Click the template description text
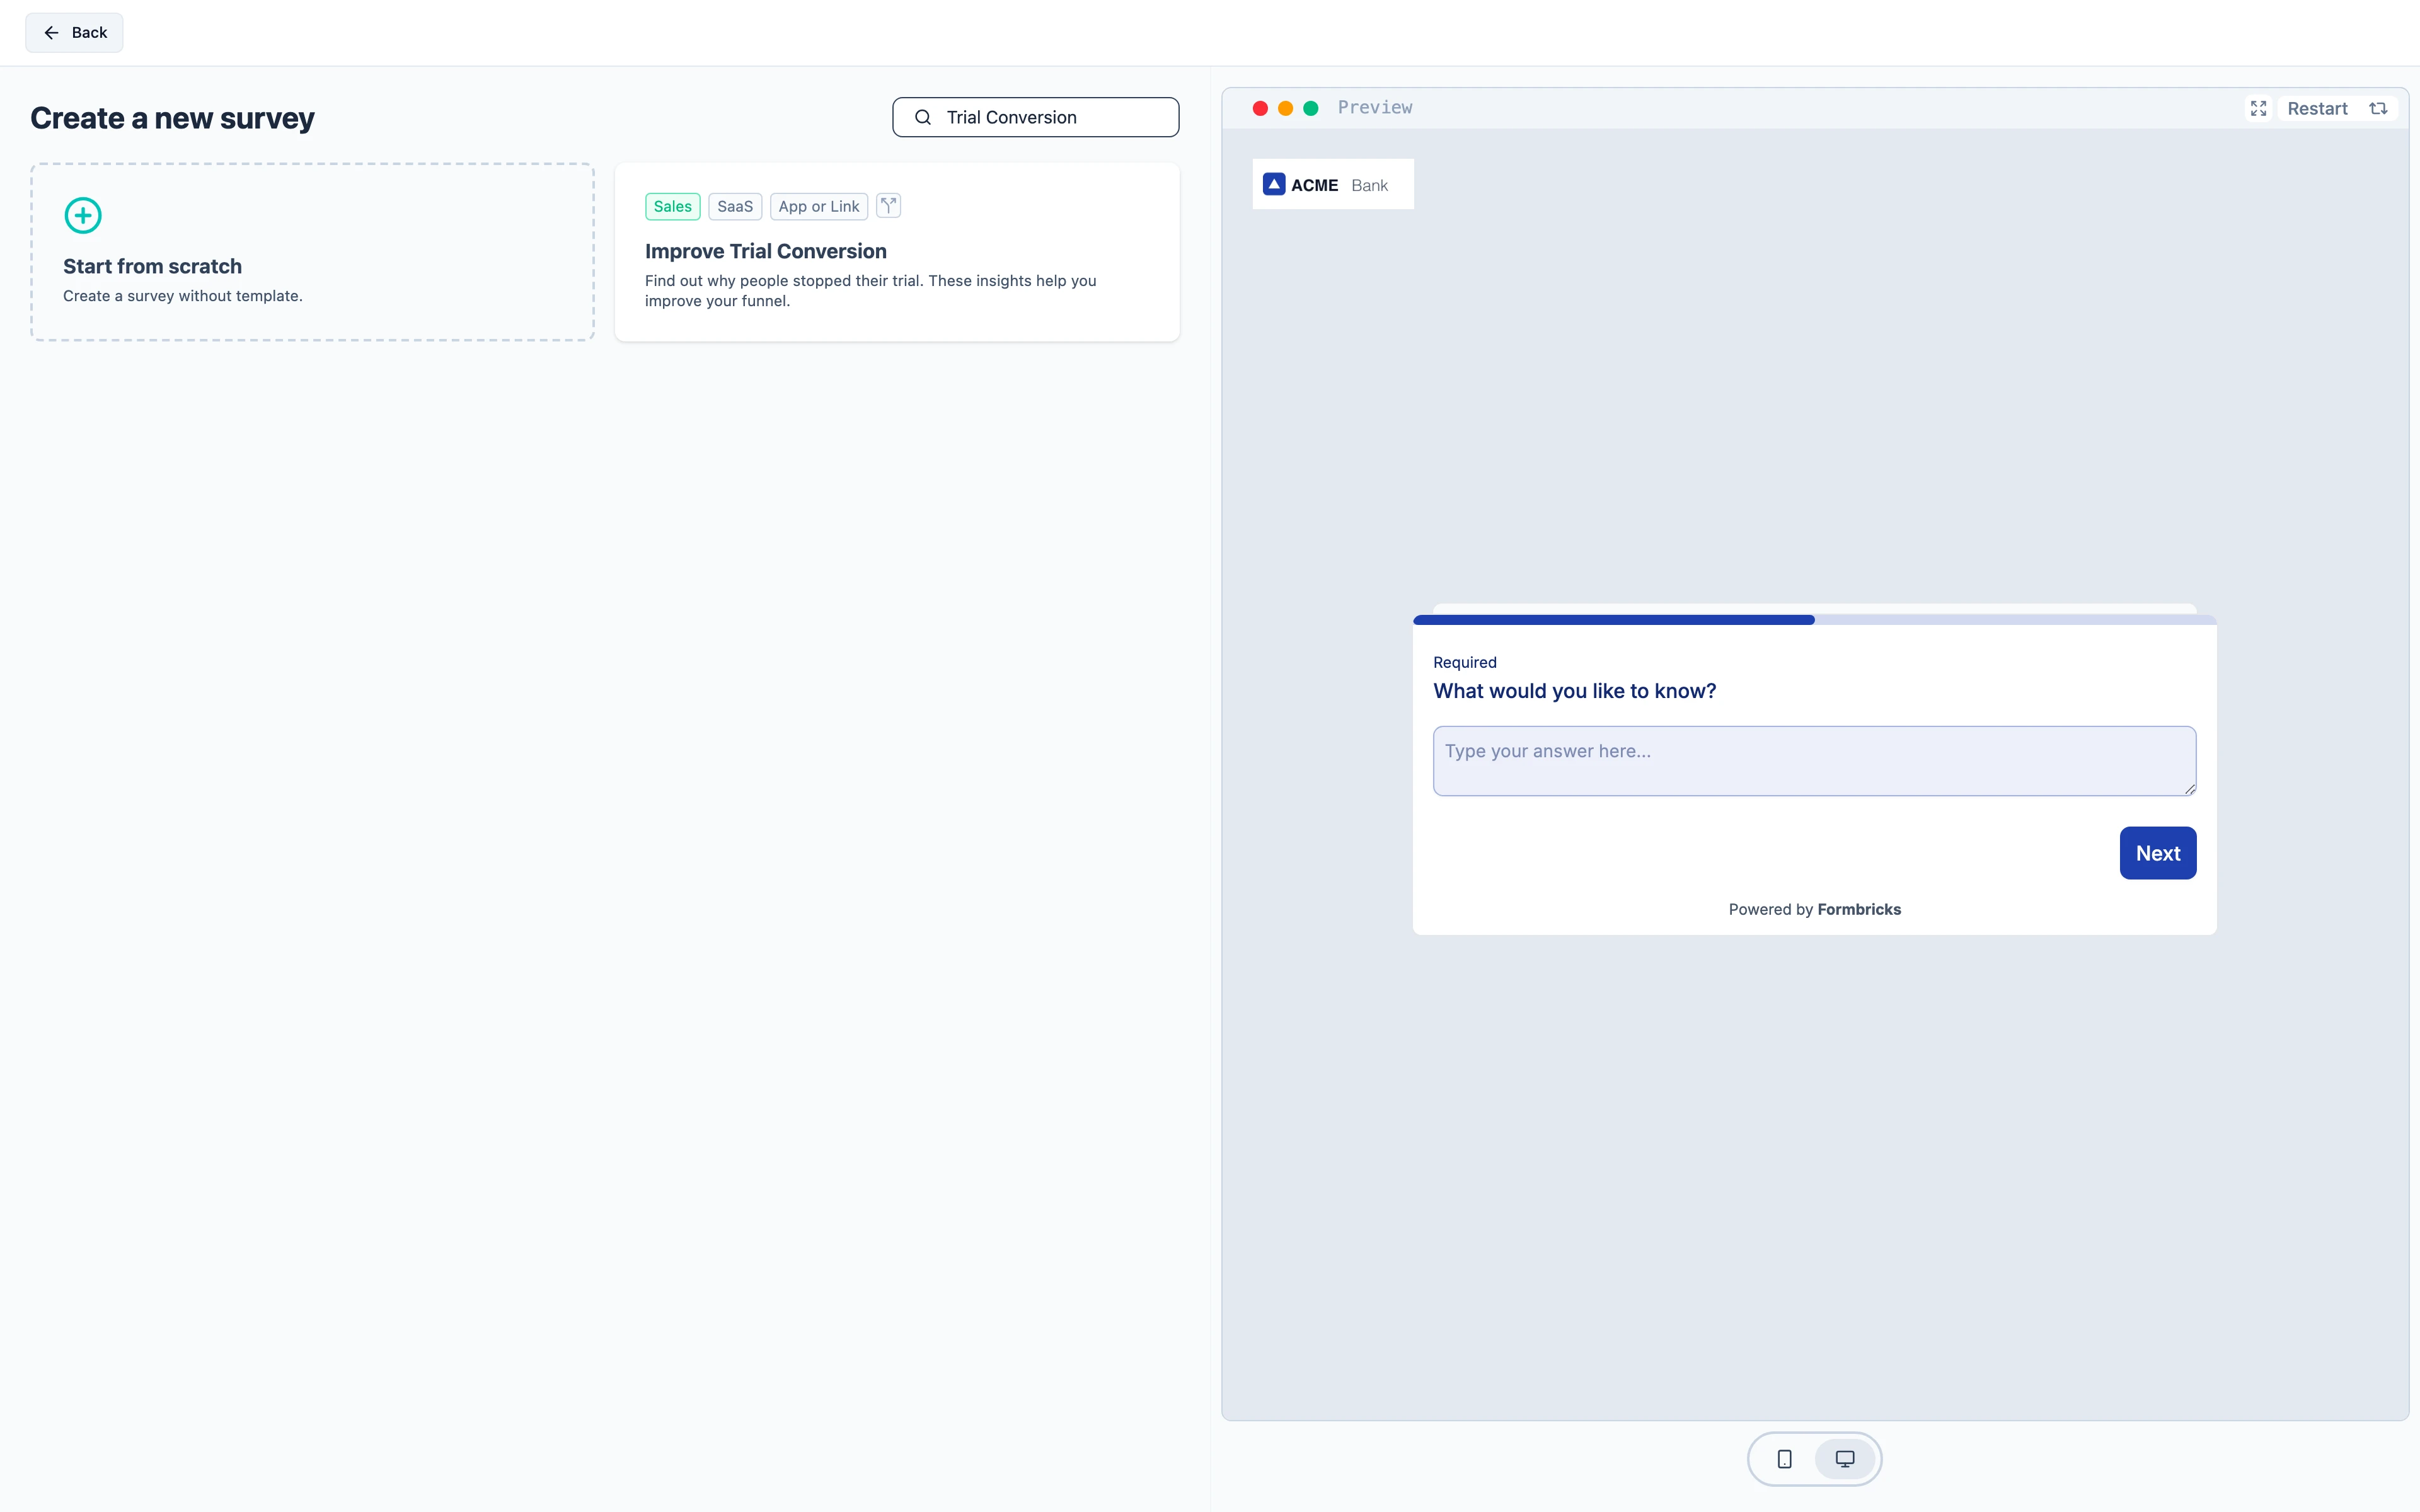The height and width of the screenshot is (1512, 2420). [x=870, y=290]
